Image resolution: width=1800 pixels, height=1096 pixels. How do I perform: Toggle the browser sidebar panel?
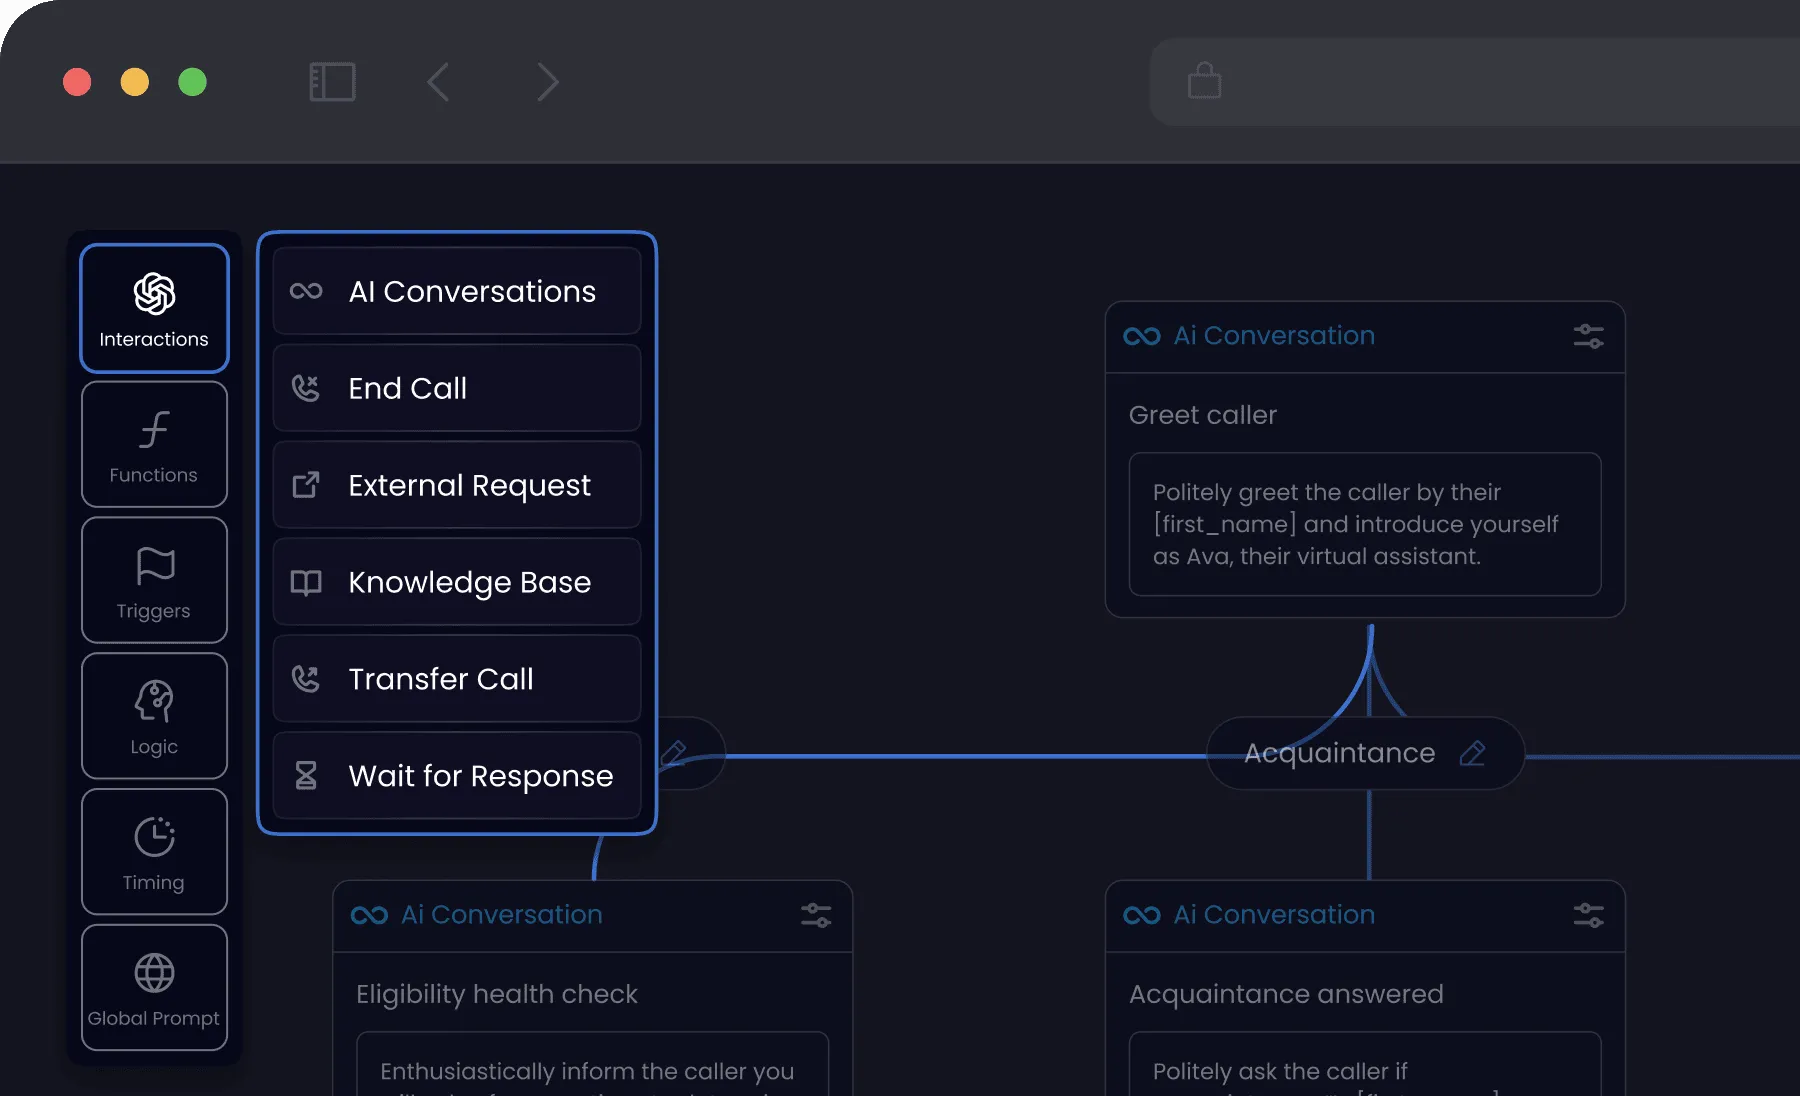pos(333,82)
